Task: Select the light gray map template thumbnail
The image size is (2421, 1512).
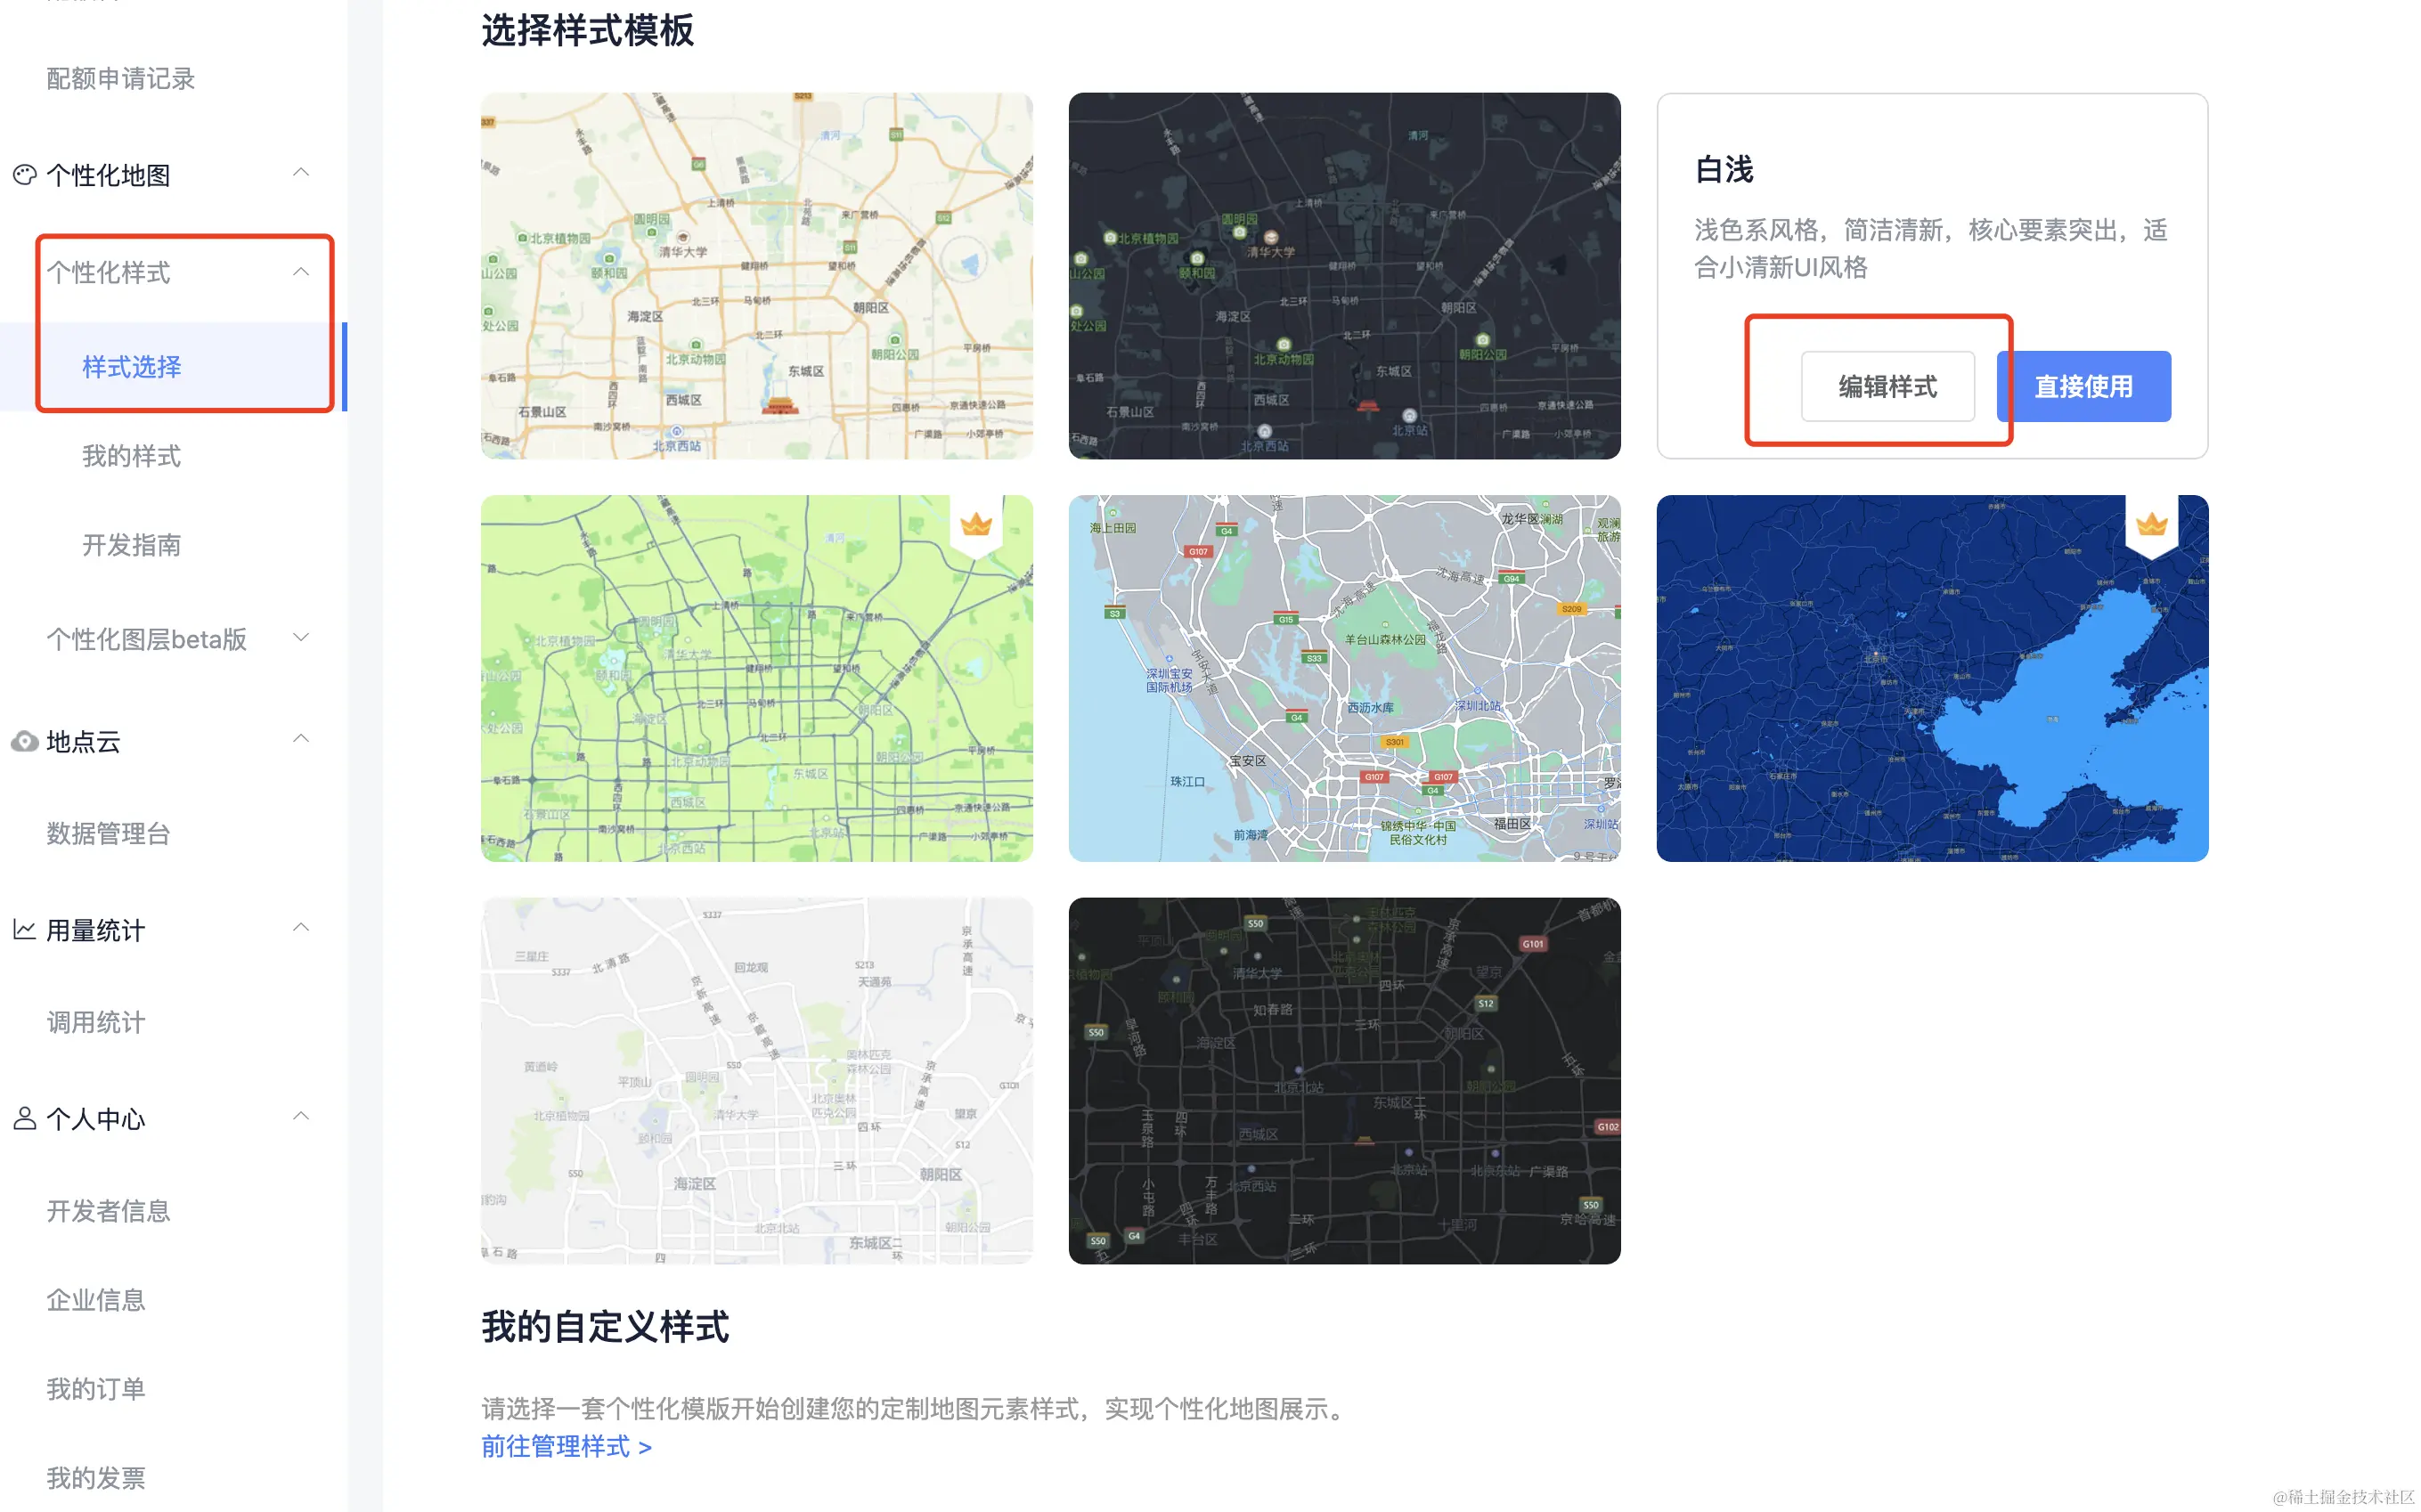Action: 756,1080
